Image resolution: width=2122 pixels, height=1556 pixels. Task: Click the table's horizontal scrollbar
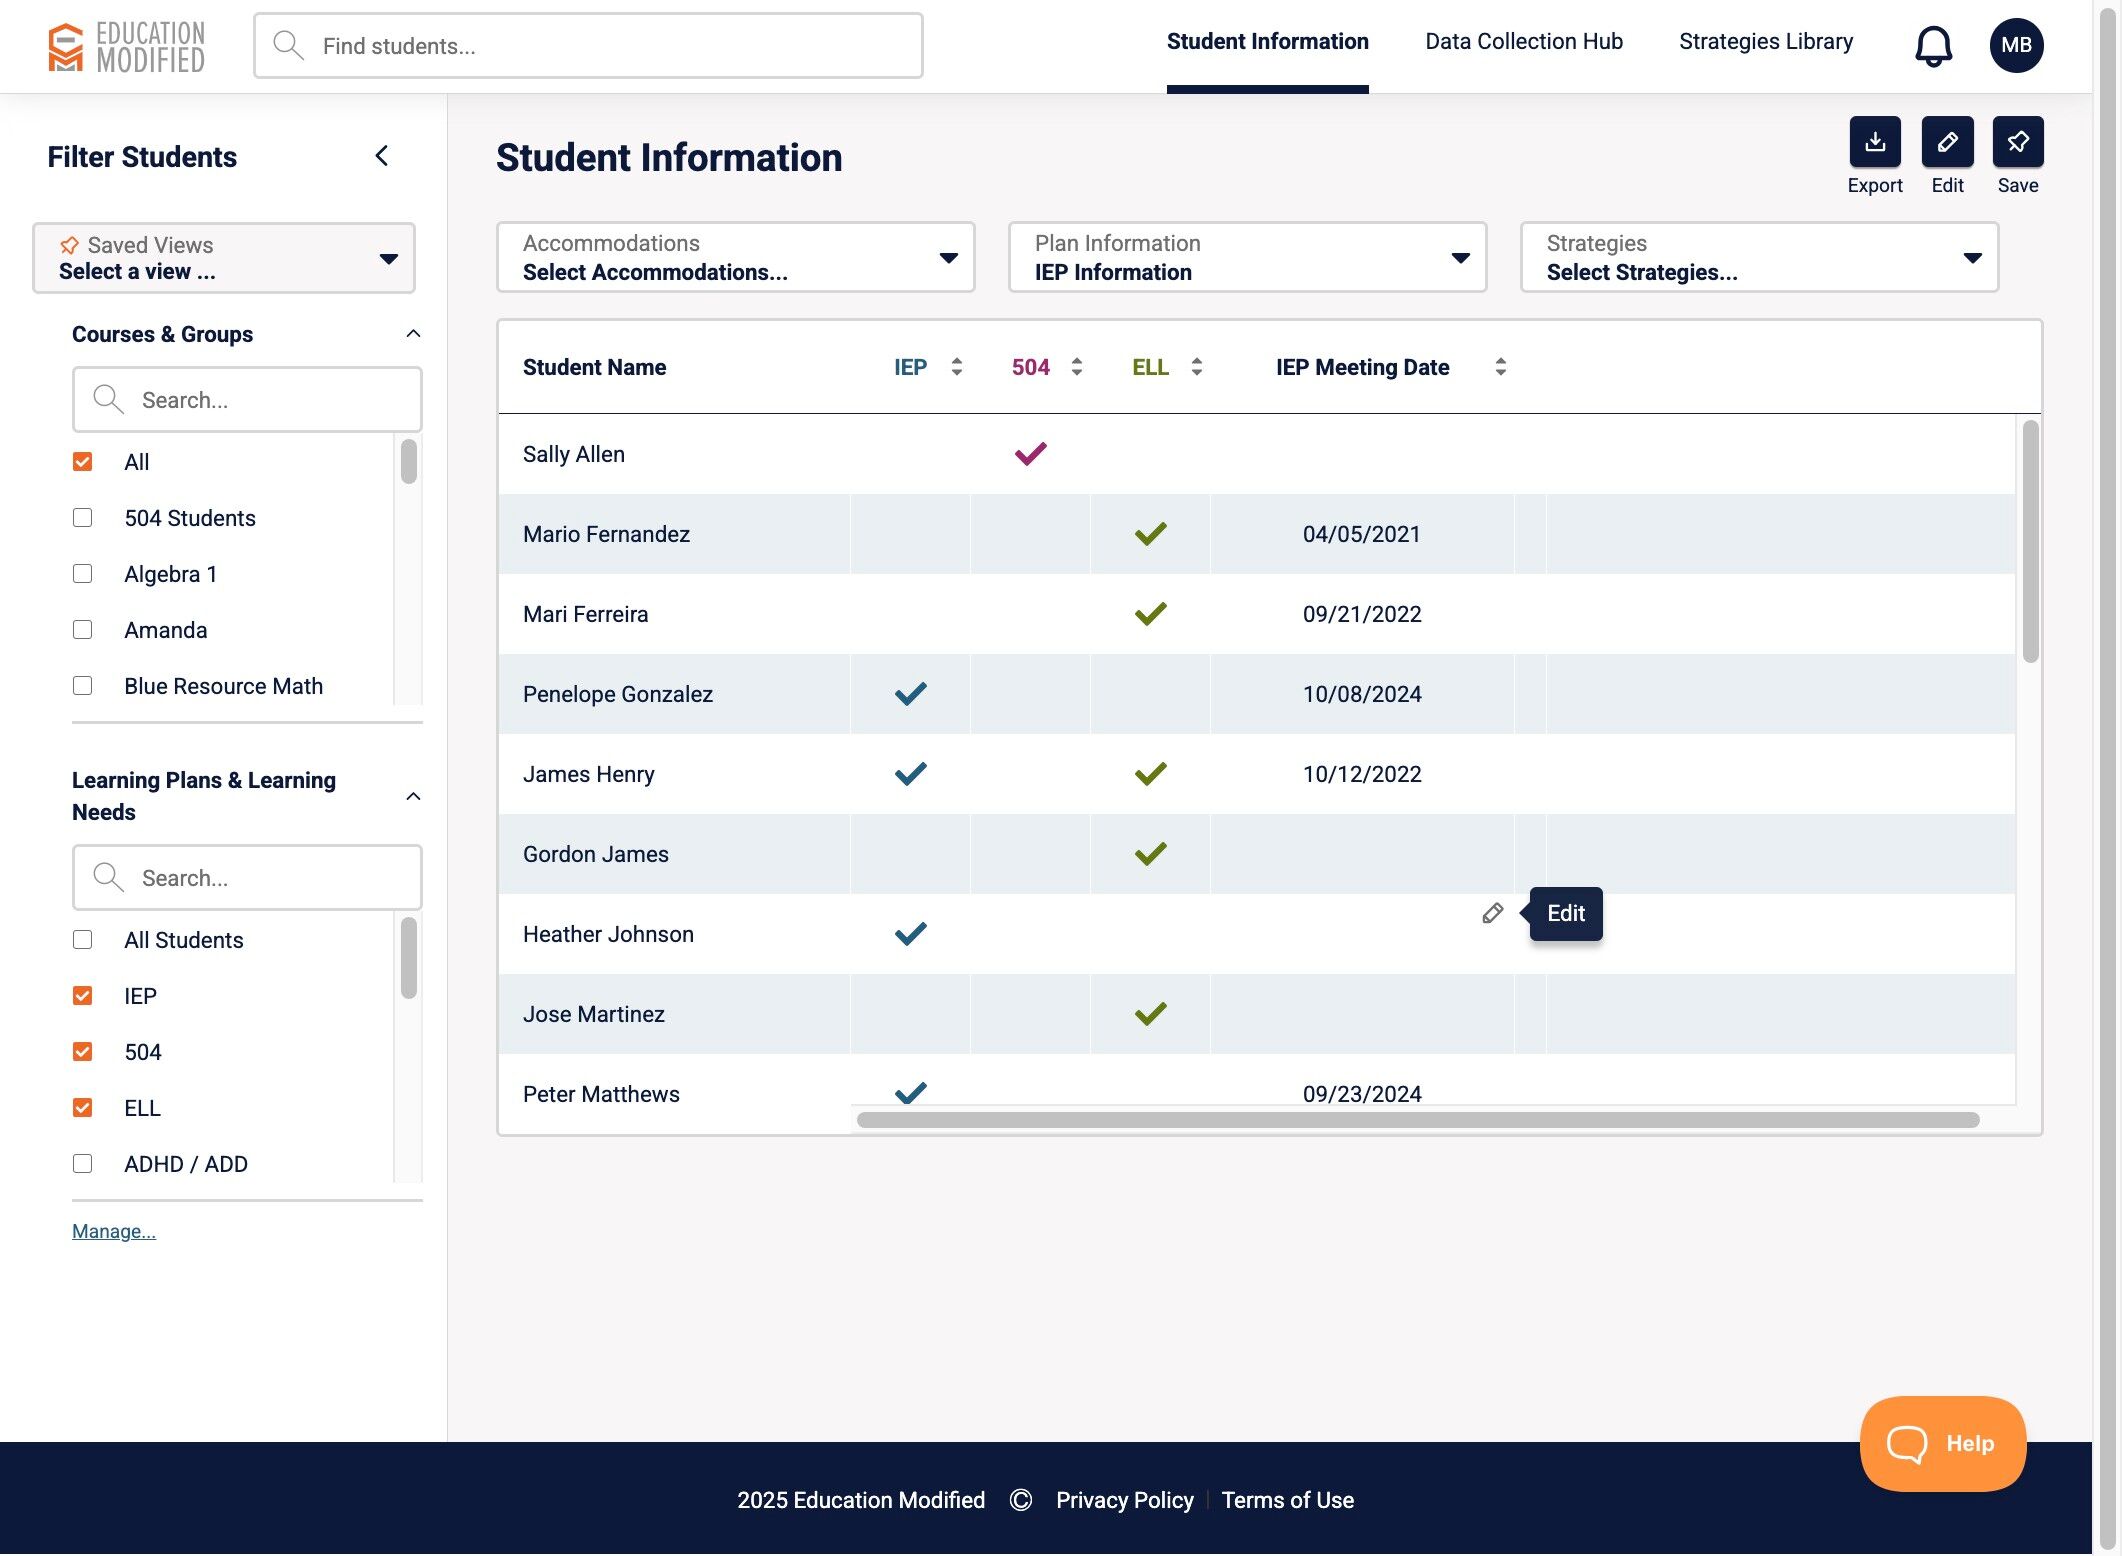point(1417,1120)
